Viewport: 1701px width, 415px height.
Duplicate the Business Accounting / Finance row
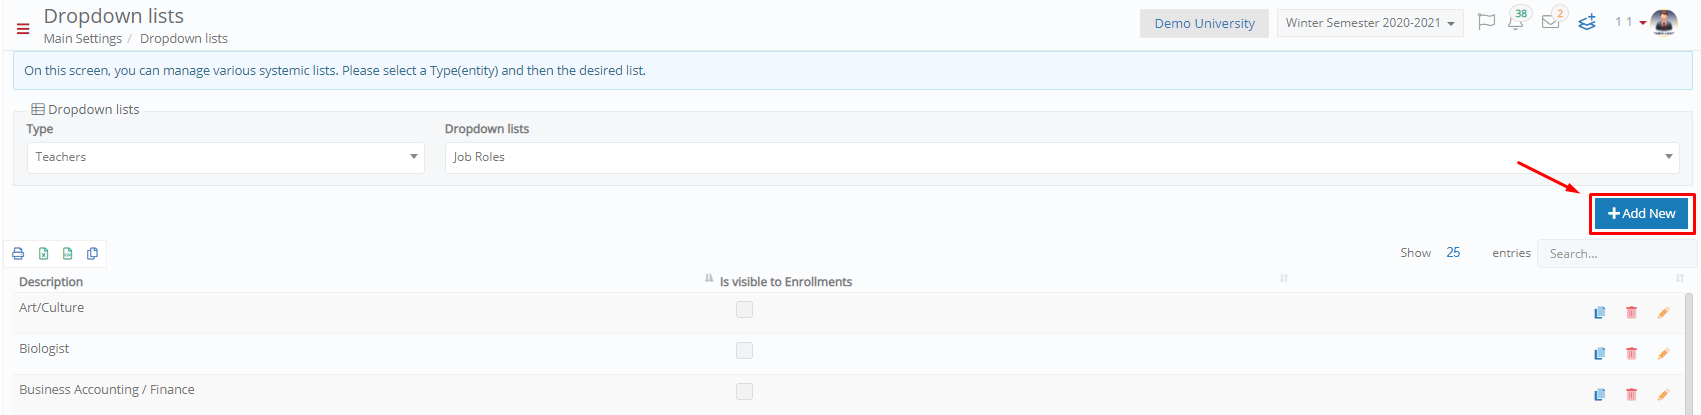(x=1599, y=395)
